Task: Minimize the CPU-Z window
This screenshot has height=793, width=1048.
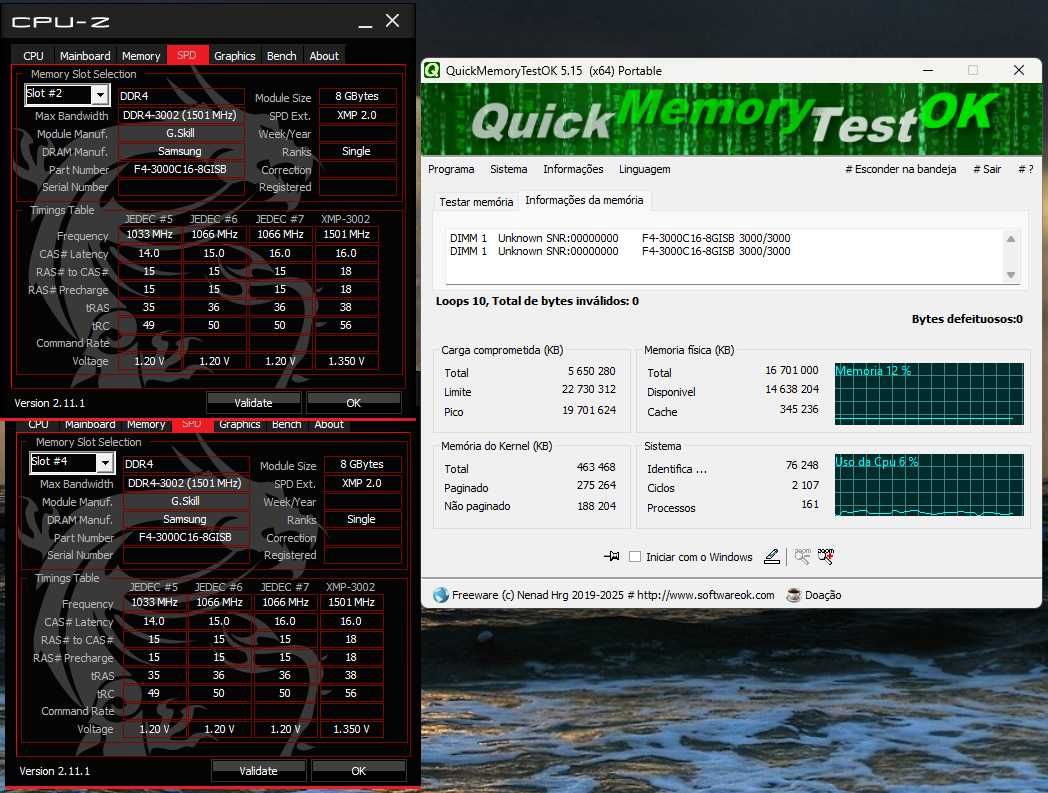Action: (x=365, y=22)
